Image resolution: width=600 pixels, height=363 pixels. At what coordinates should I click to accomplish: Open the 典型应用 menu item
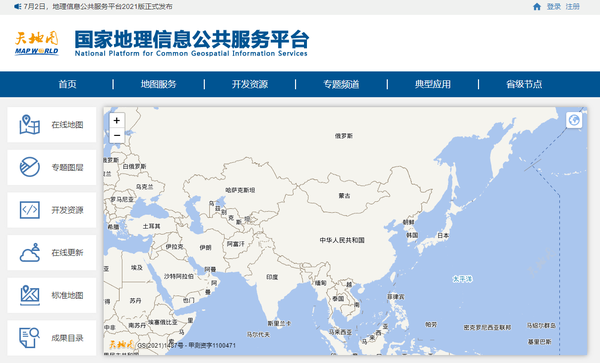pyautogui.click(x=433, y=84)
